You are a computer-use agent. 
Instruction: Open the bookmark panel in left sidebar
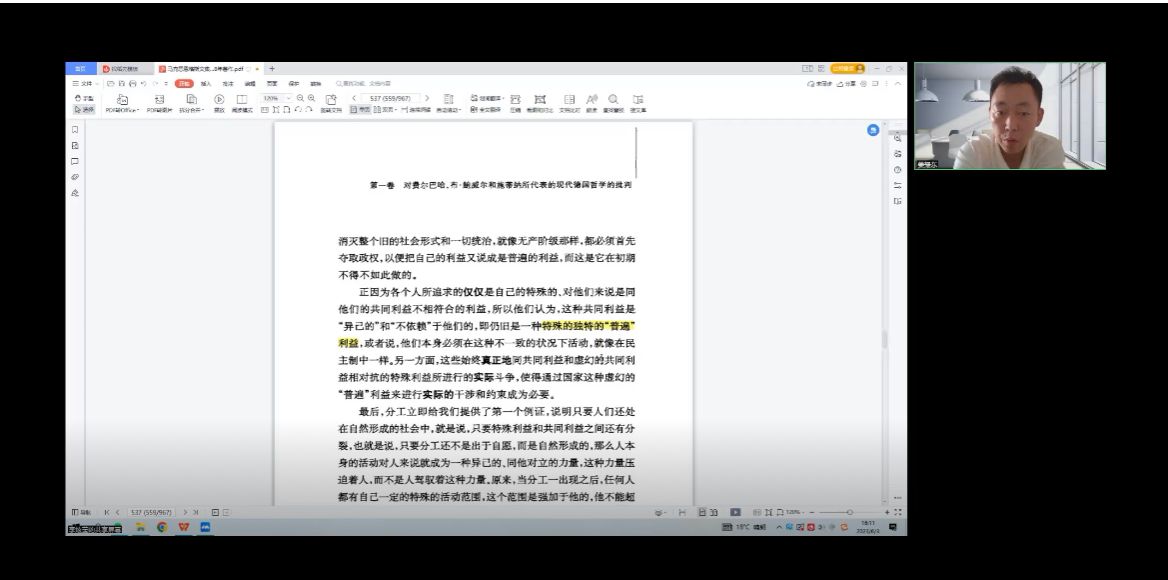(x=74, y=130)
